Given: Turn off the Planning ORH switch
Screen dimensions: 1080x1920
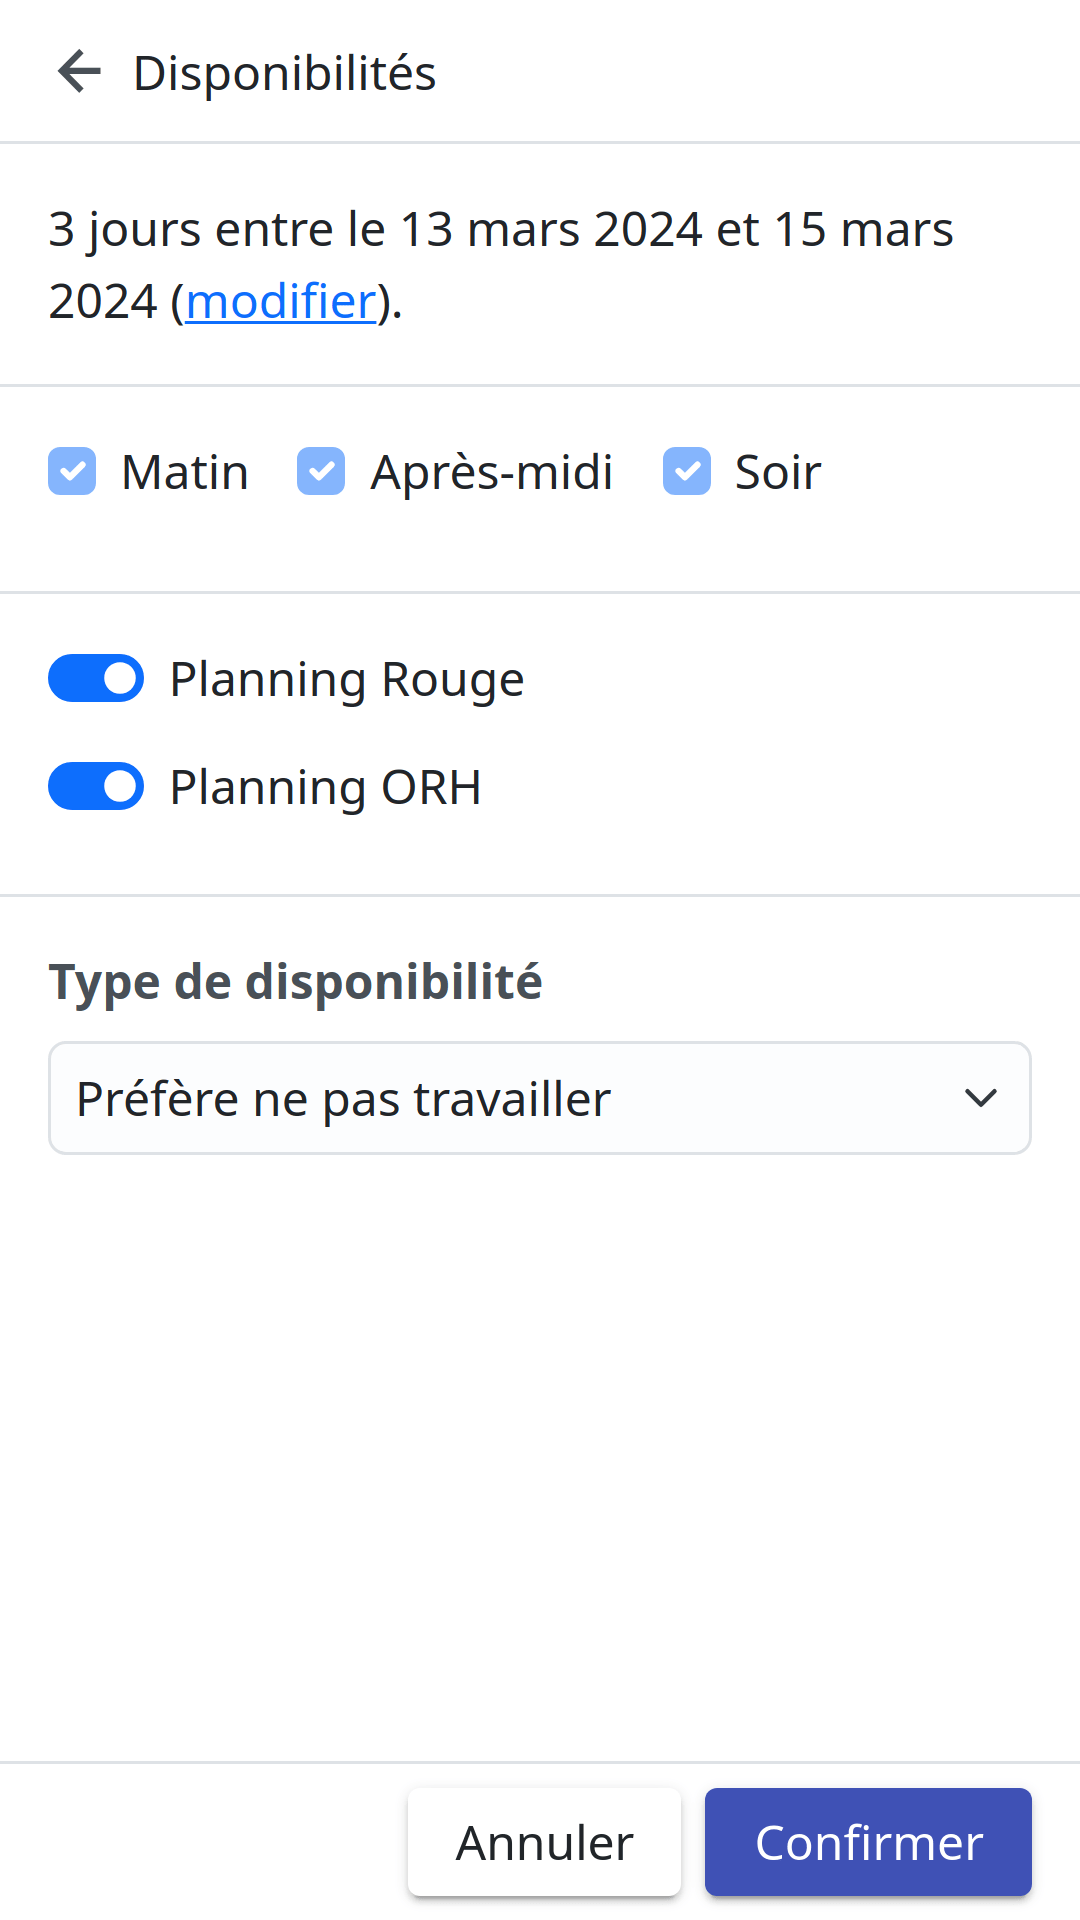Looking at the screenshot, I should click(95, 786).
